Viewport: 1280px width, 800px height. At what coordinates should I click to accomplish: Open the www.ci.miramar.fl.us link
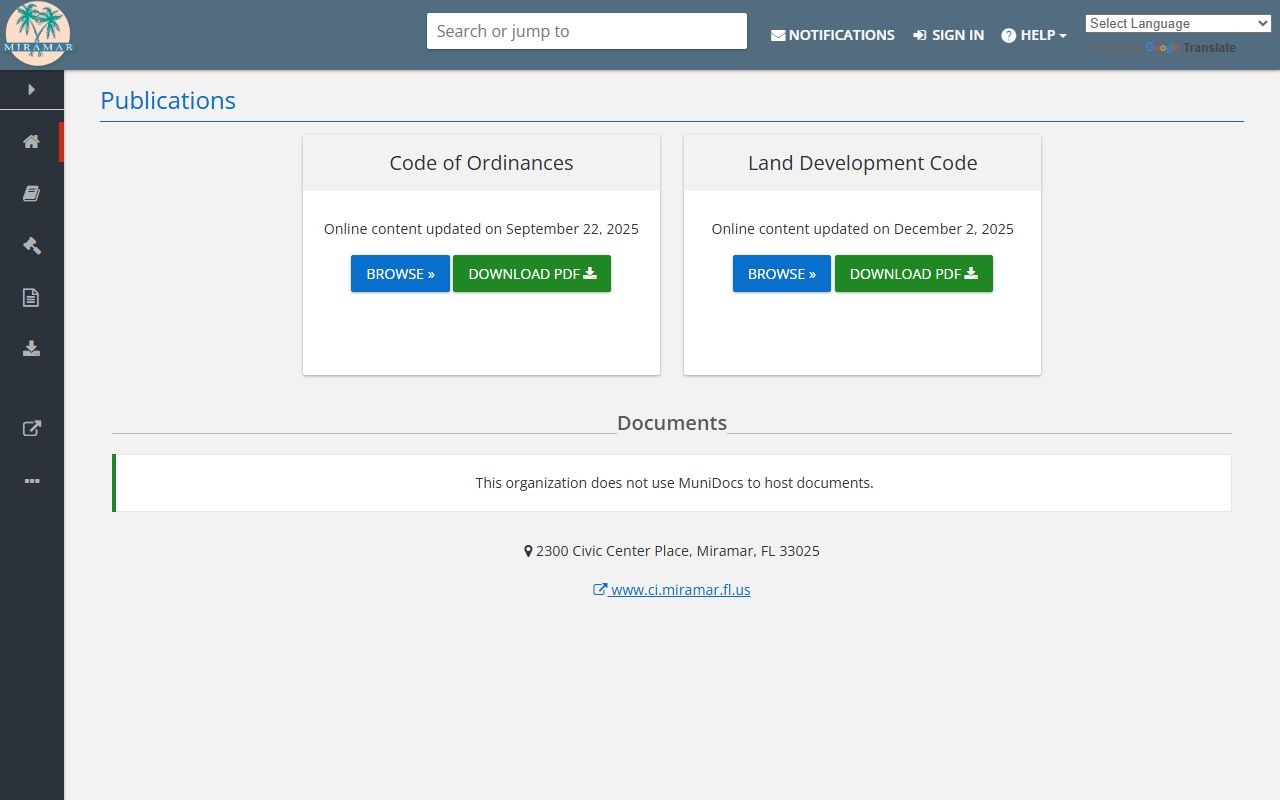point(672,590)
